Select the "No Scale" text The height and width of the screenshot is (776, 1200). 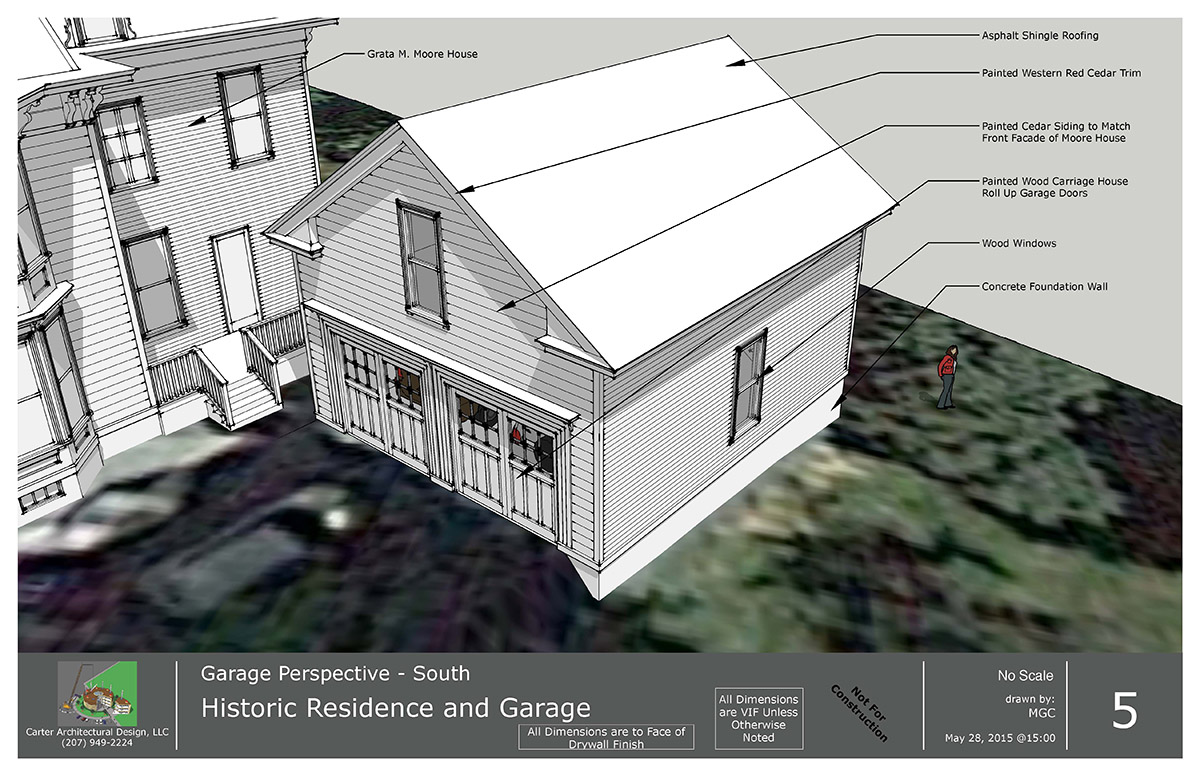1025,675
